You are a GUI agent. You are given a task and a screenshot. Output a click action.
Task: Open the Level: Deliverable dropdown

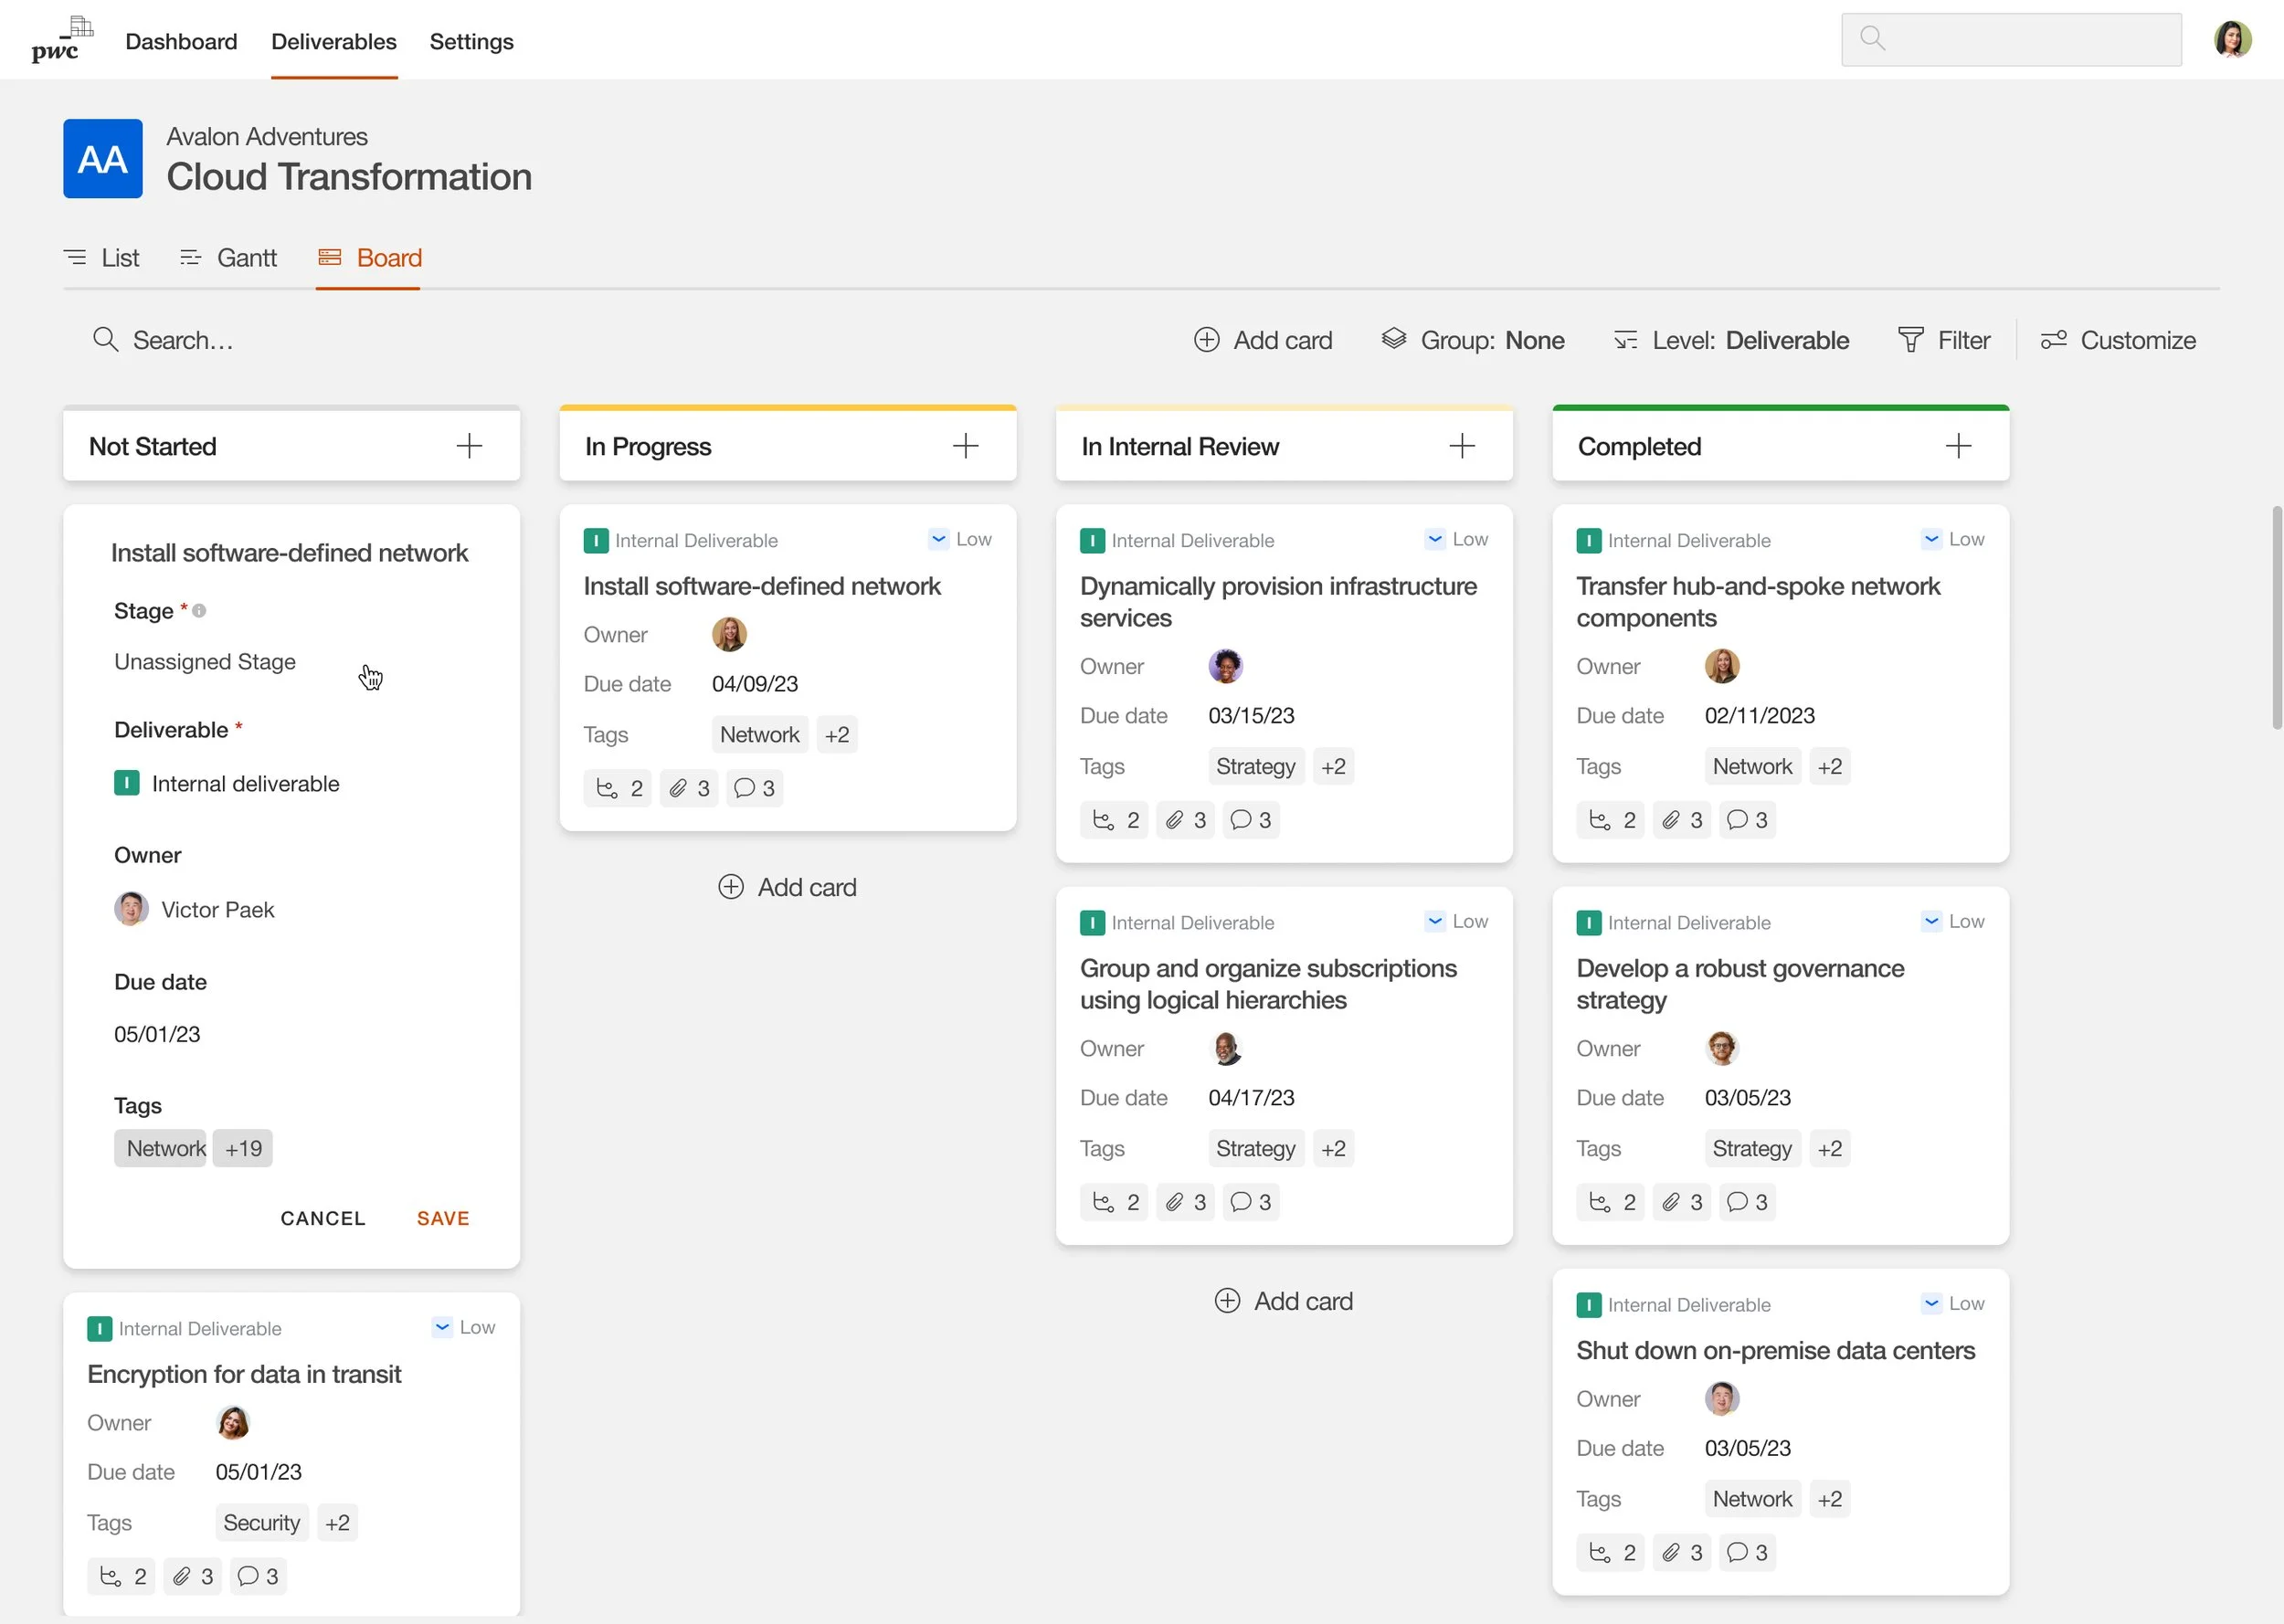tap(1731, 340)
